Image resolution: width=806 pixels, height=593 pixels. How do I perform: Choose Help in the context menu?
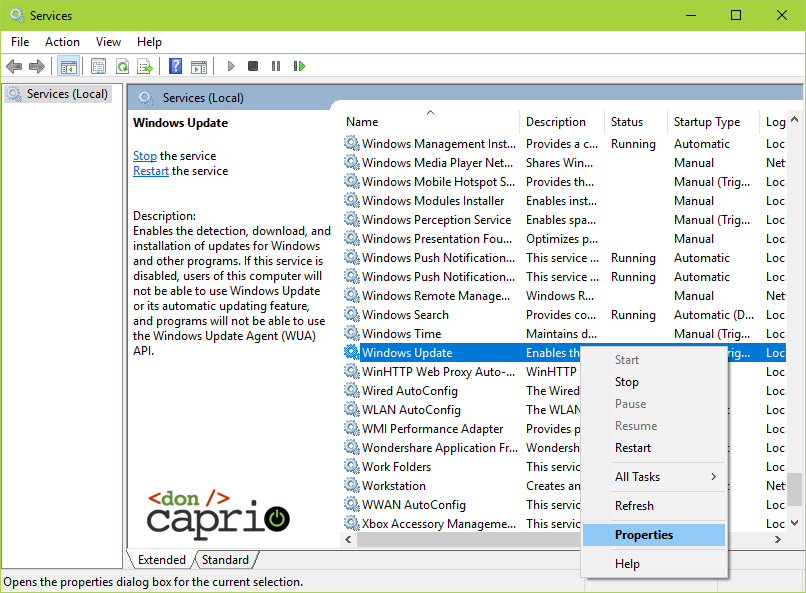point(654,564)
